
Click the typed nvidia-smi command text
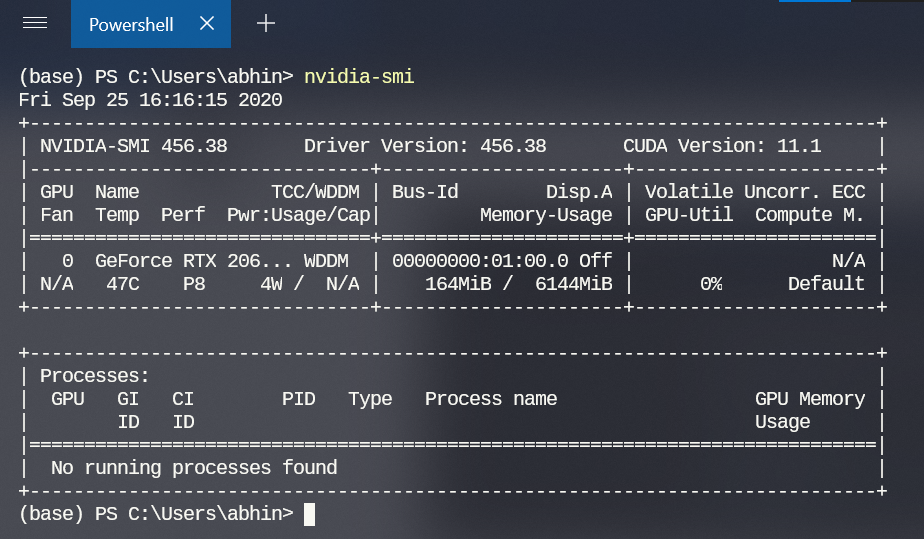click(359, 77)
